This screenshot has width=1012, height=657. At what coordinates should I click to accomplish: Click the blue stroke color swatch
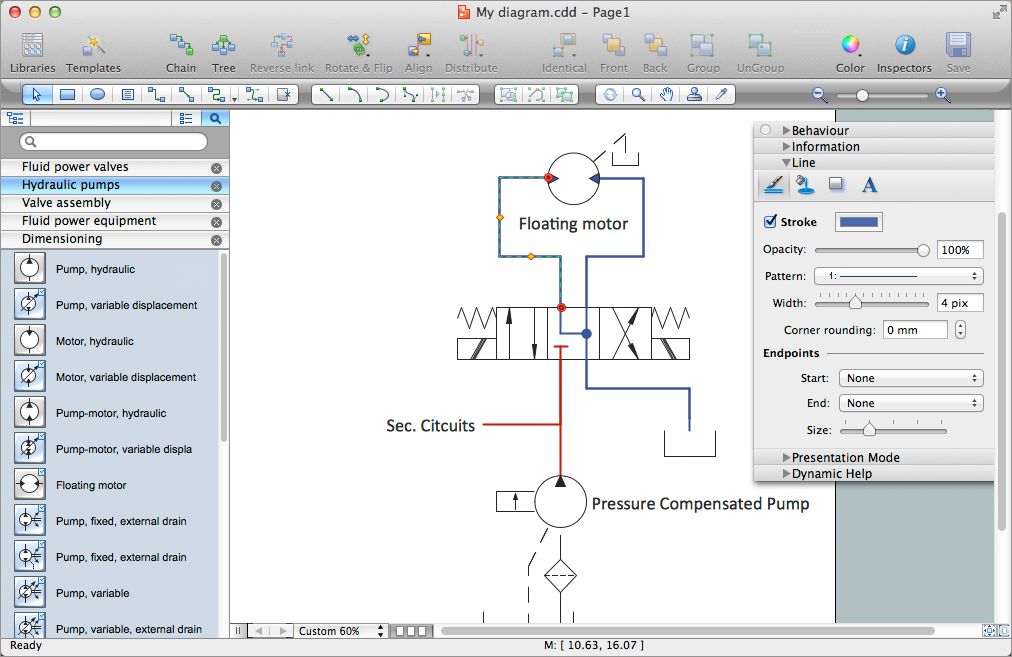[x=858, y=222]
